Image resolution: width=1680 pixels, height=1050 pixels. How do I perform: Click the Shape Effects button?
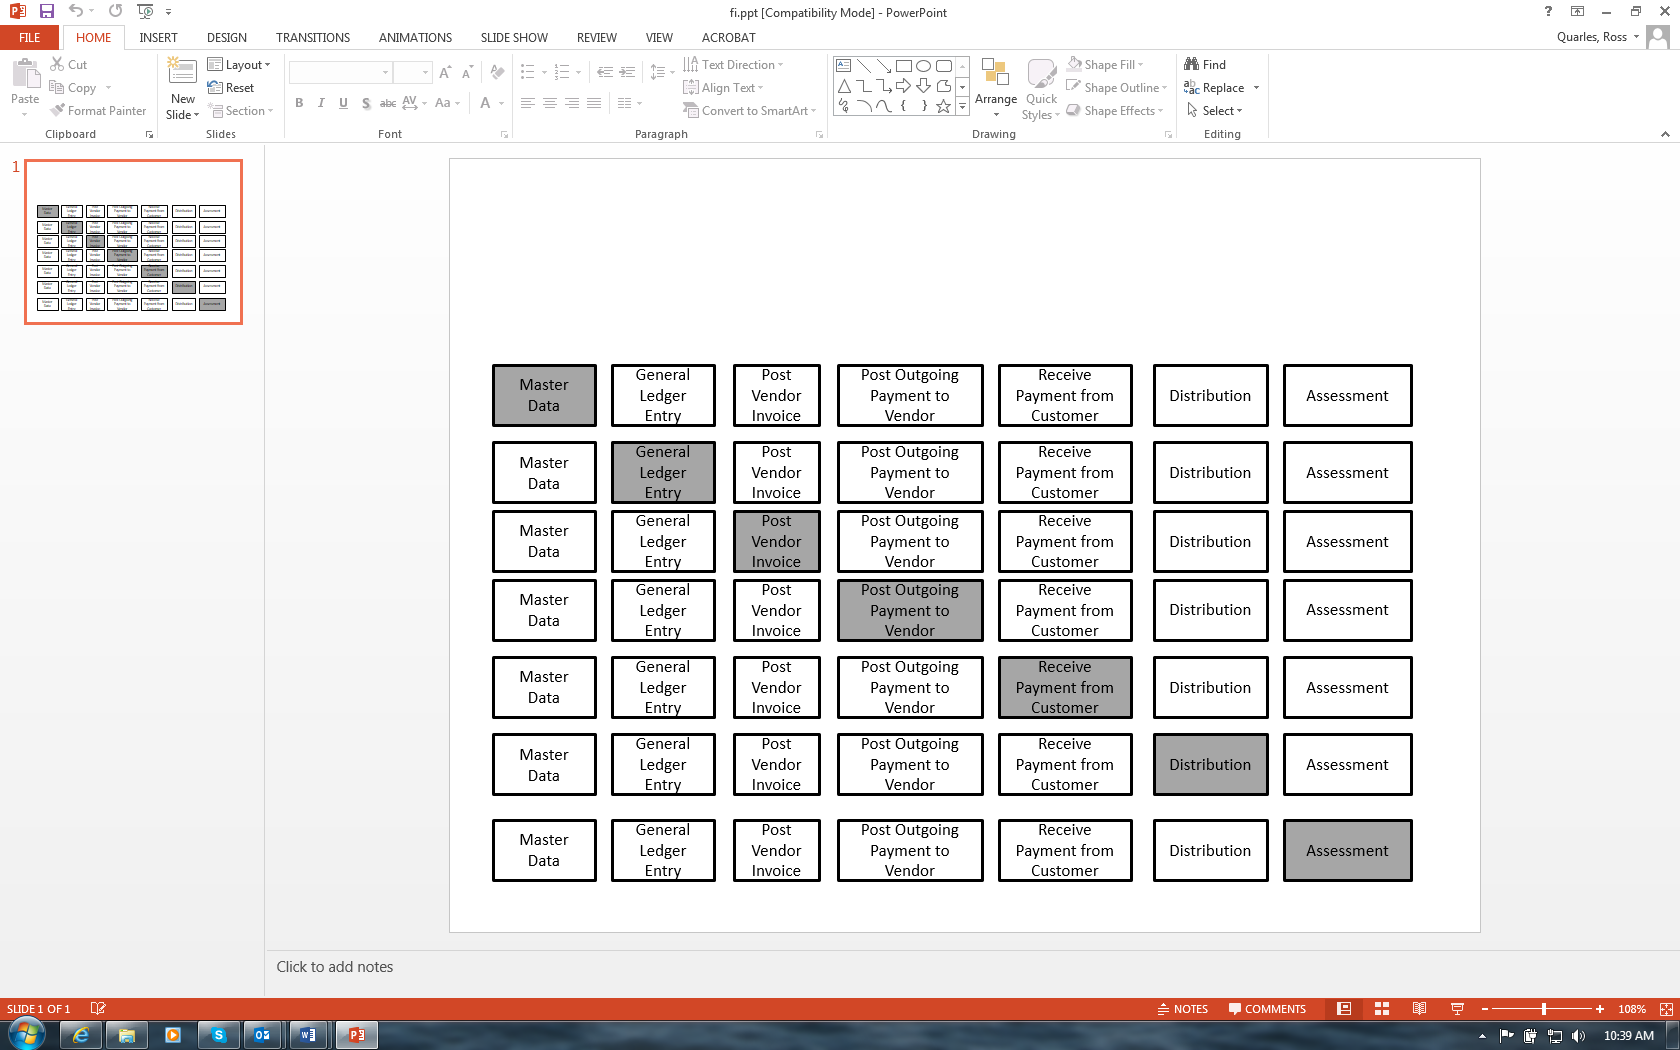(1115, 110)
